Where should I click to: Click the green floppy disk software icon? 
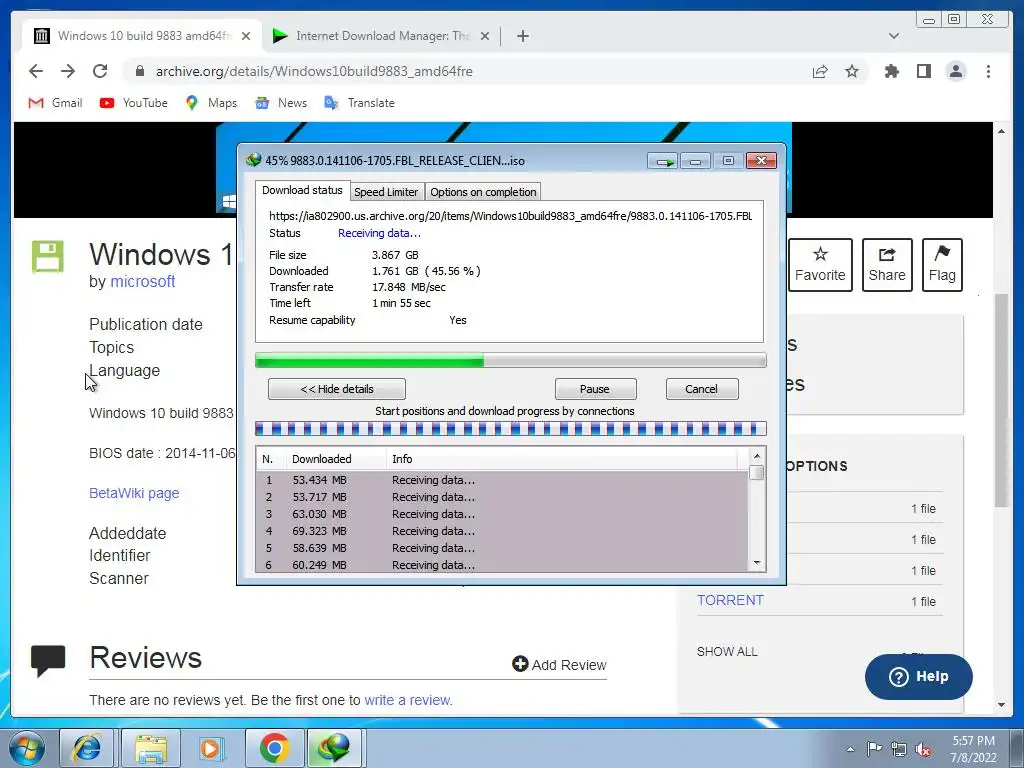pyautogui.click(x=48, y=256)
